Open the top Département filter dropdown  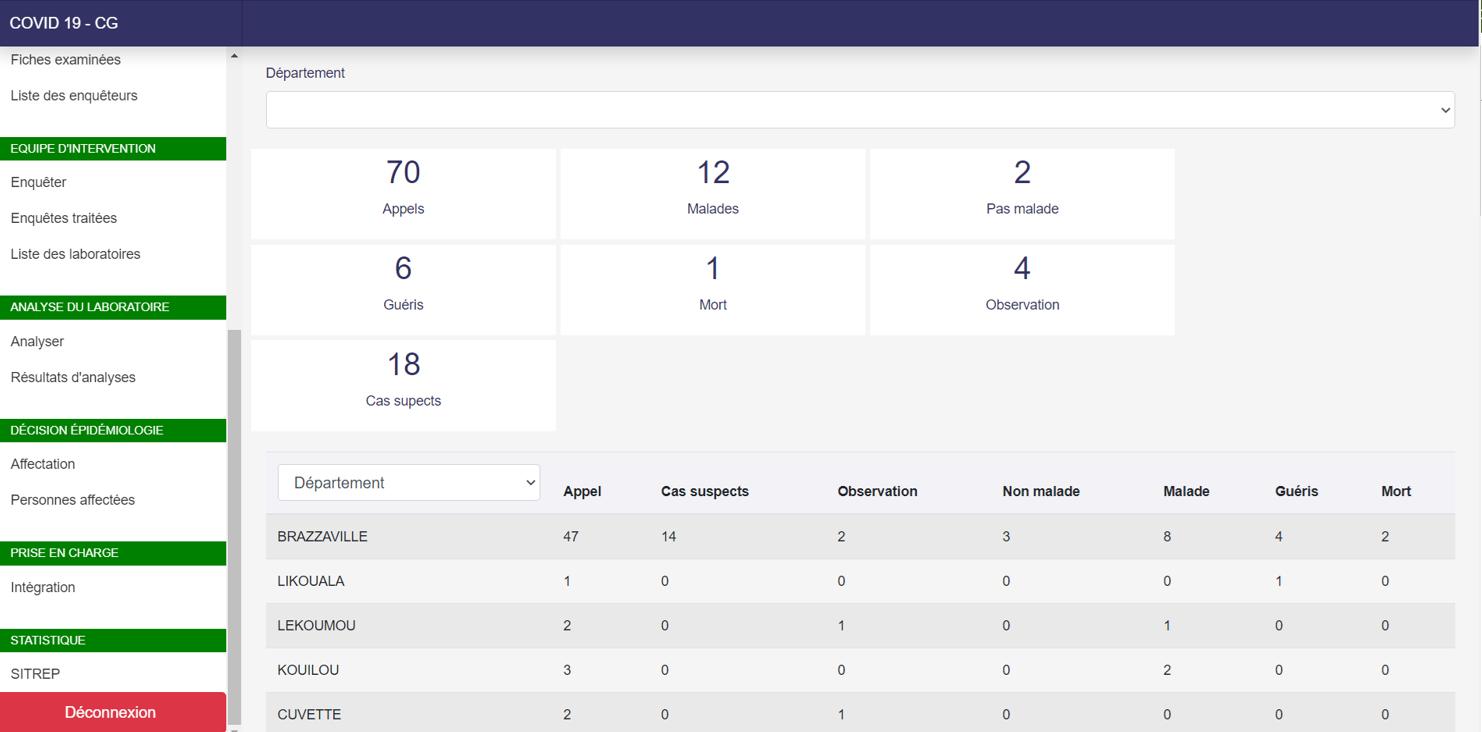click(x=859, y=110)
